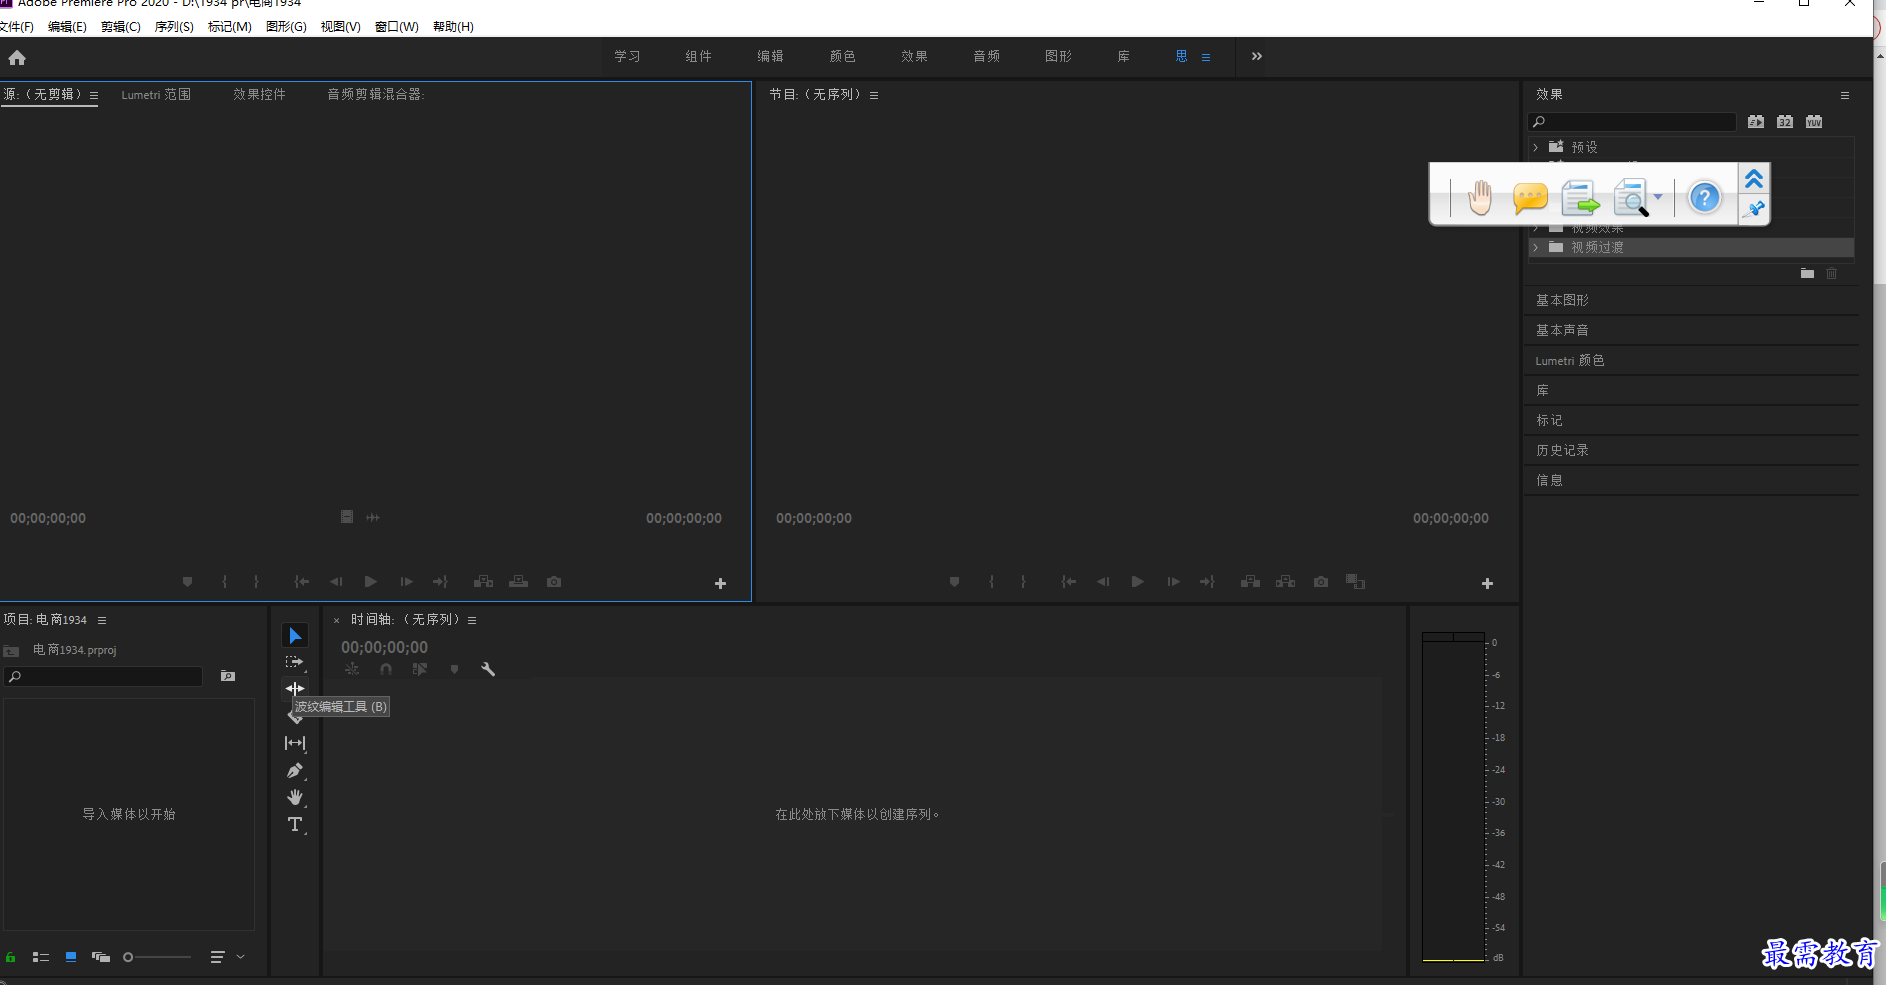
Task: Open timeline wrench settings
Action: click(x=488, y=669)
